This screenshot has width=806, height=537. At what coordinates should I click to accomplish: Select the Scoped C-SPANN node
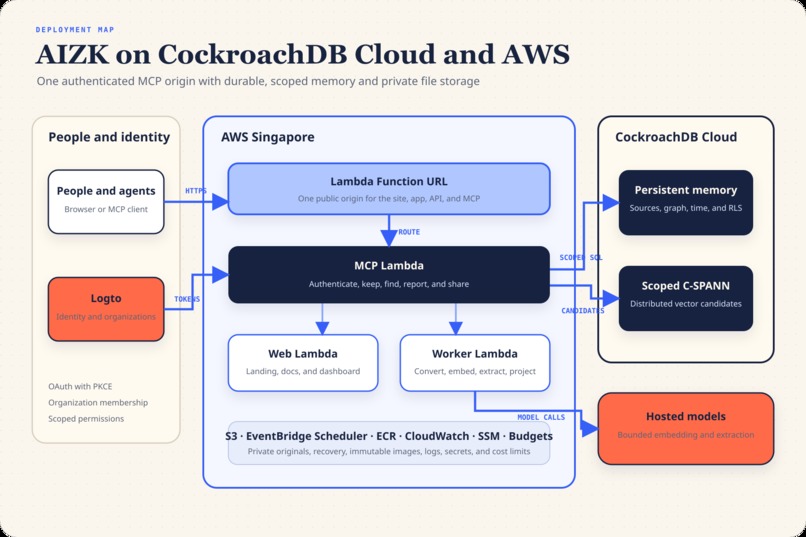click(x=686, y=298)
